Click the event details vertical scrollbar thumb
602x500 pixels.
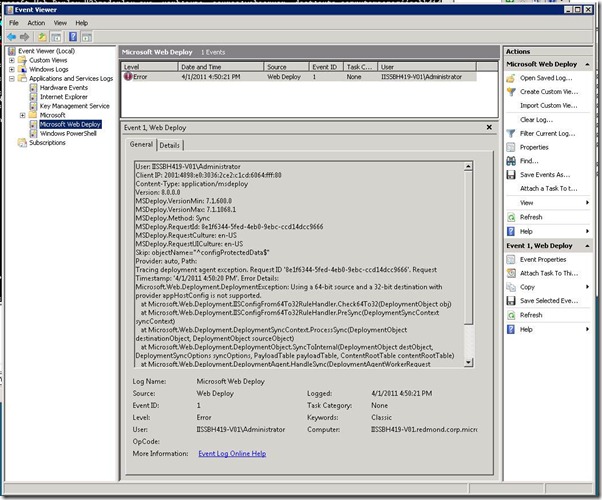point(468,248)
